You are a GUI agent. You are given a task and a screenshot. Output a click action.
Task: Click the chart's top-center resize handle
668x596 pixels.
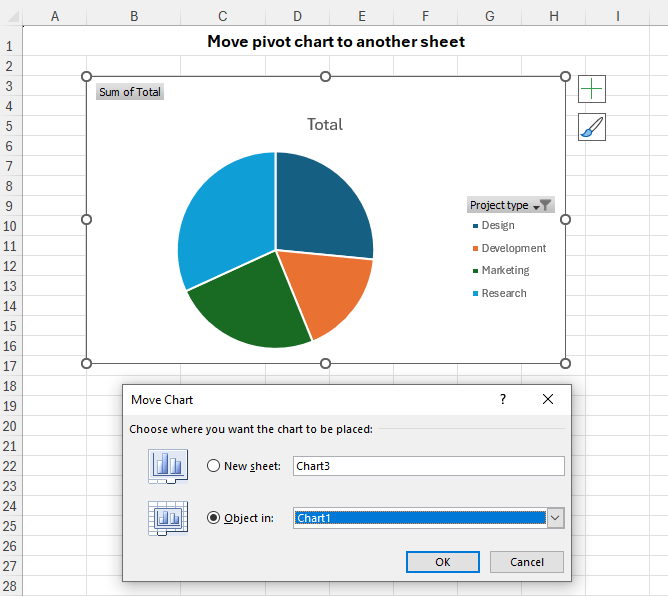(x=325, y=76)
